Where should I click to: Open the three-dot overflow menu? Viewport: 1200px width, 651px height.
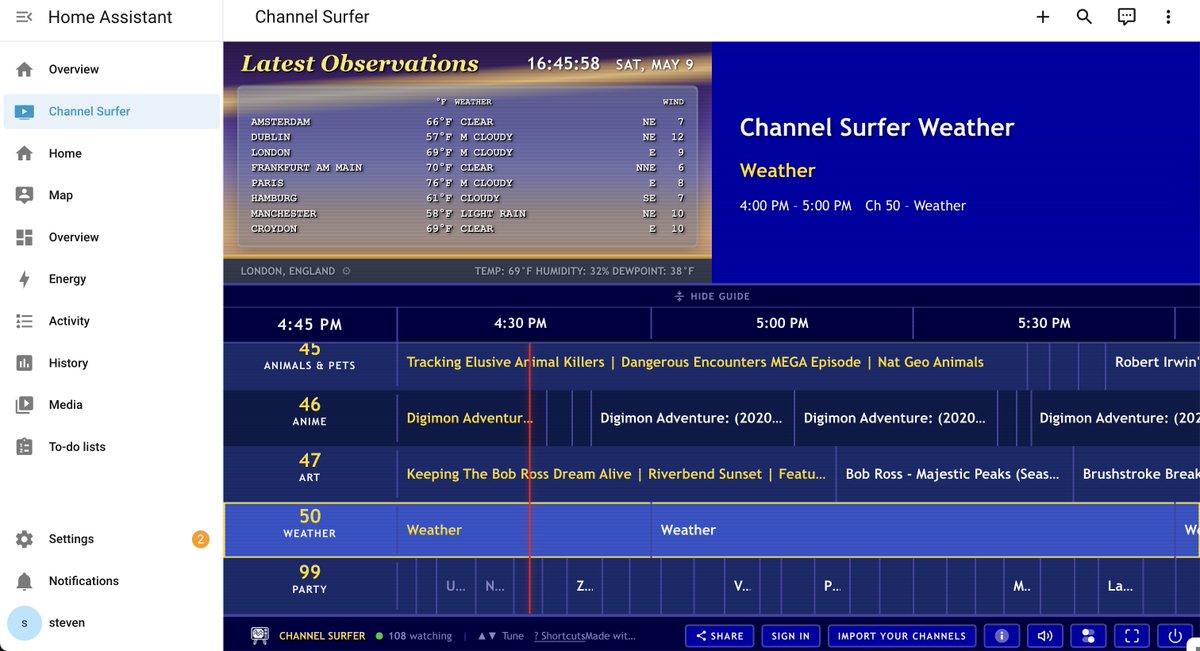pyautogui.click(x=1168, y=17)
